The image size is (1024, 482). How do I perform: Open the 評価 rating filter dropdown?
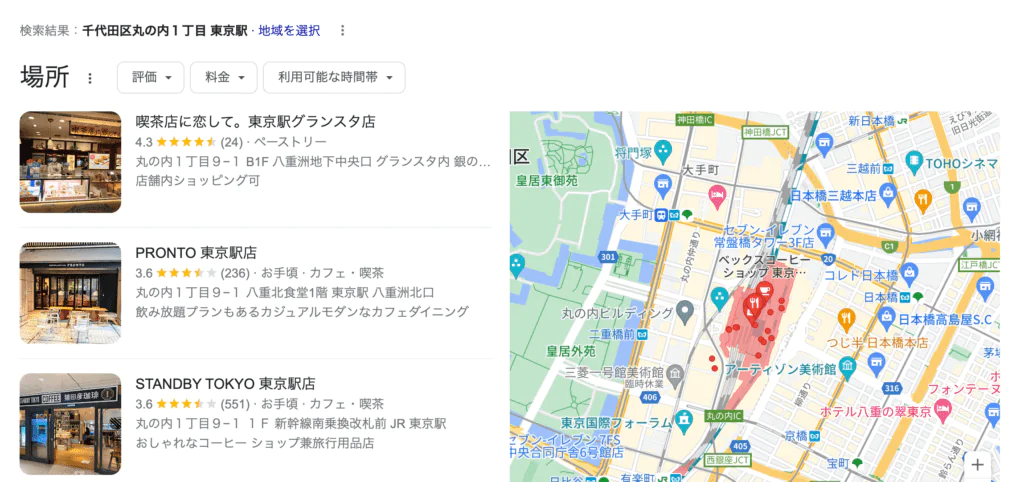coord(151,78)
